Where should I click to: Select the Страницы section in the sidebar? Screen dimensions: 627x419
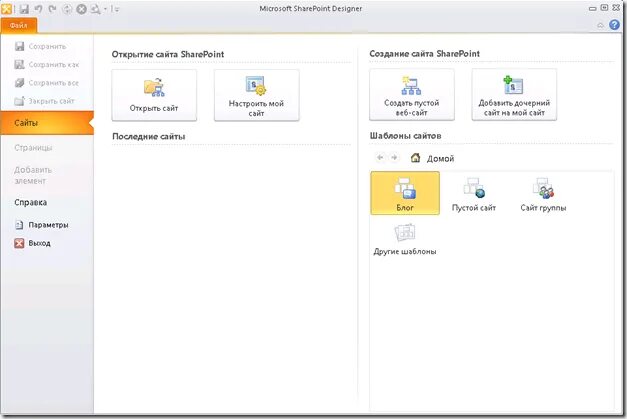(33, 148)
